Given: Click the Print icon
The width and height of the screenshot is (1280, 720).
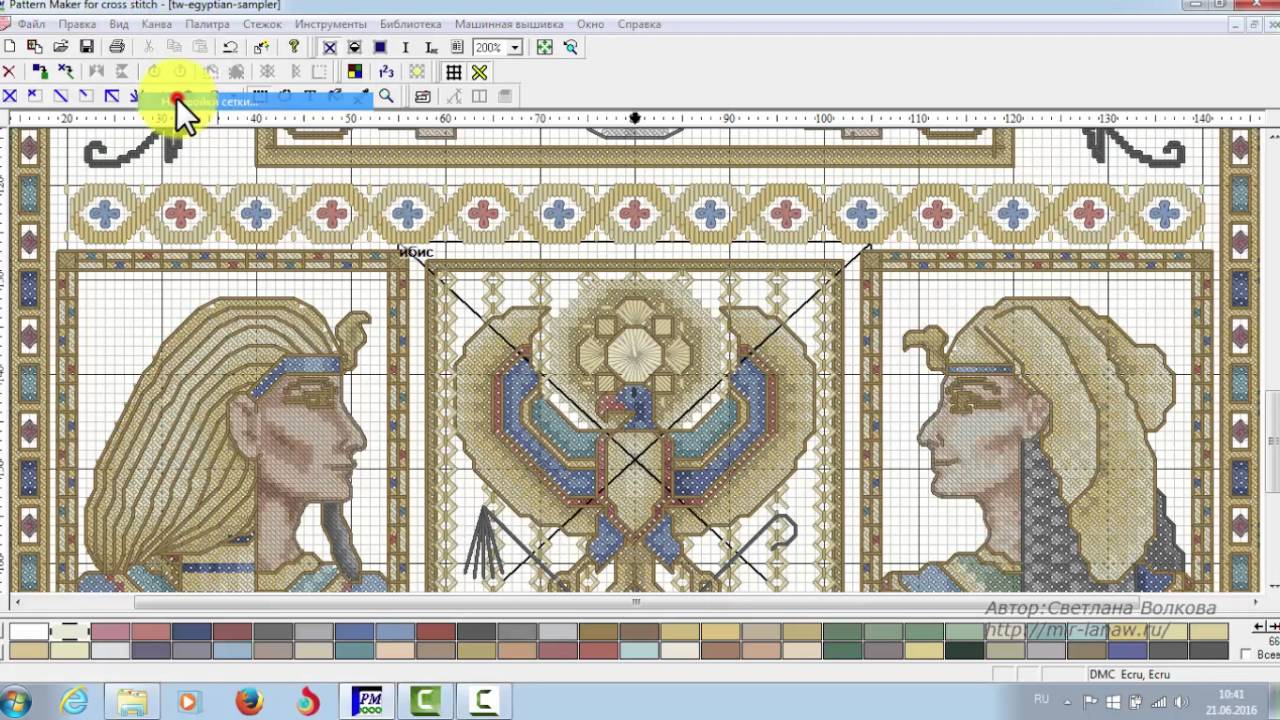Looking at the screenshot, I should coord(117,46).
